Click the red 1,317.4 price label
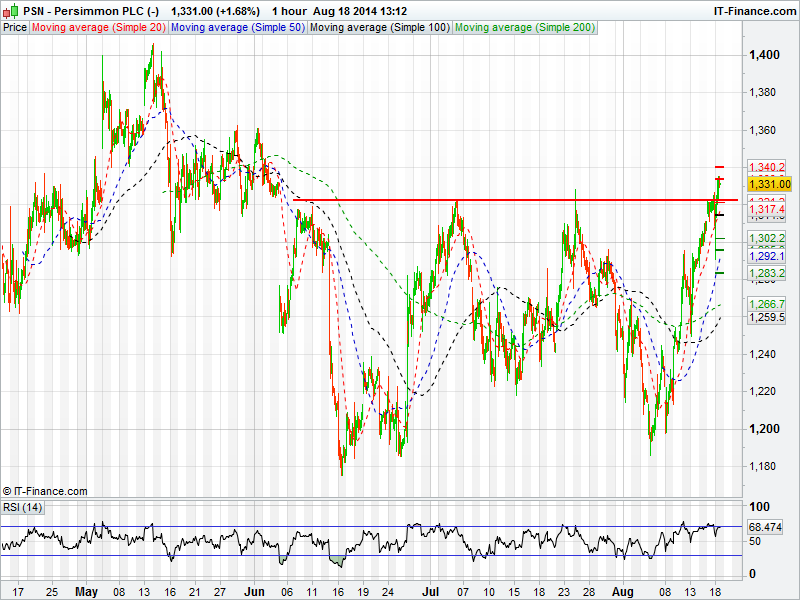800x600 pixels. (766, 209)
